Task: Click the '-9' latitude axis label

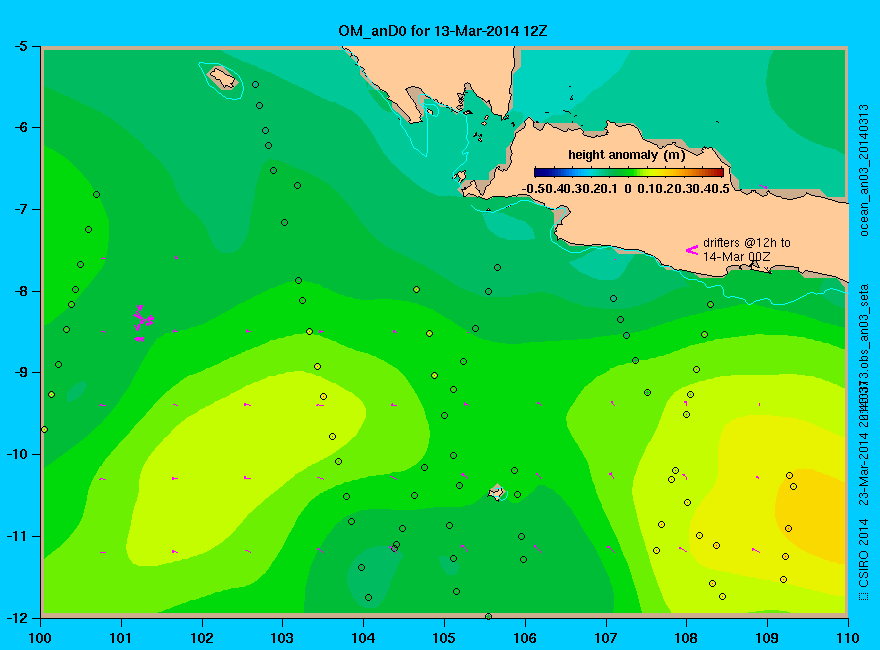Action: 20,372
